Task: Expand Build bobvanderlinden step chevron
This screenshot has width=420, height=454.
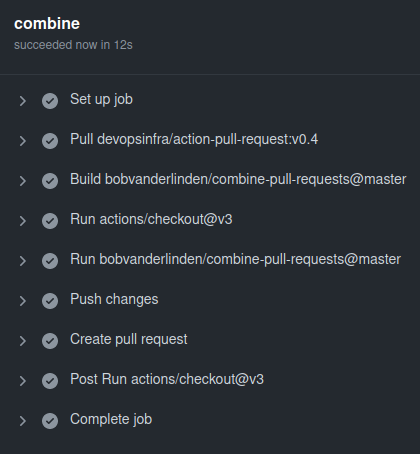Action: [x=23, y=181]
